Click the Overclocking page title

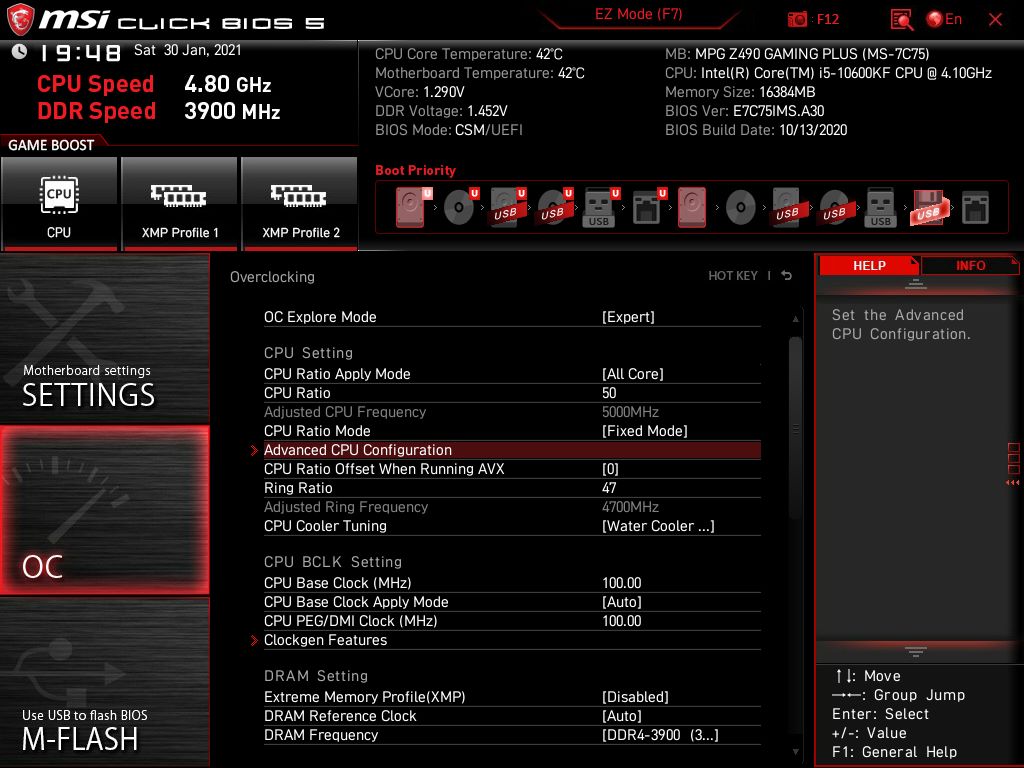pos(272,277)
